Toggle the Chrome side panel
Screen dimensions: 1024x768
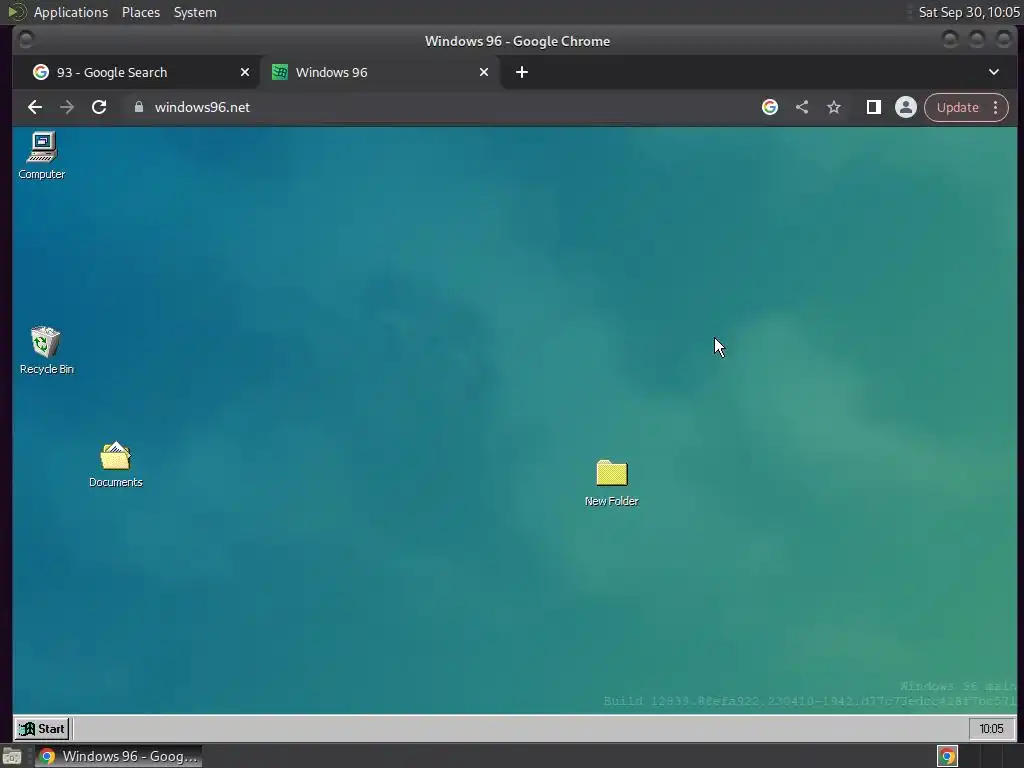pos(873,107)
